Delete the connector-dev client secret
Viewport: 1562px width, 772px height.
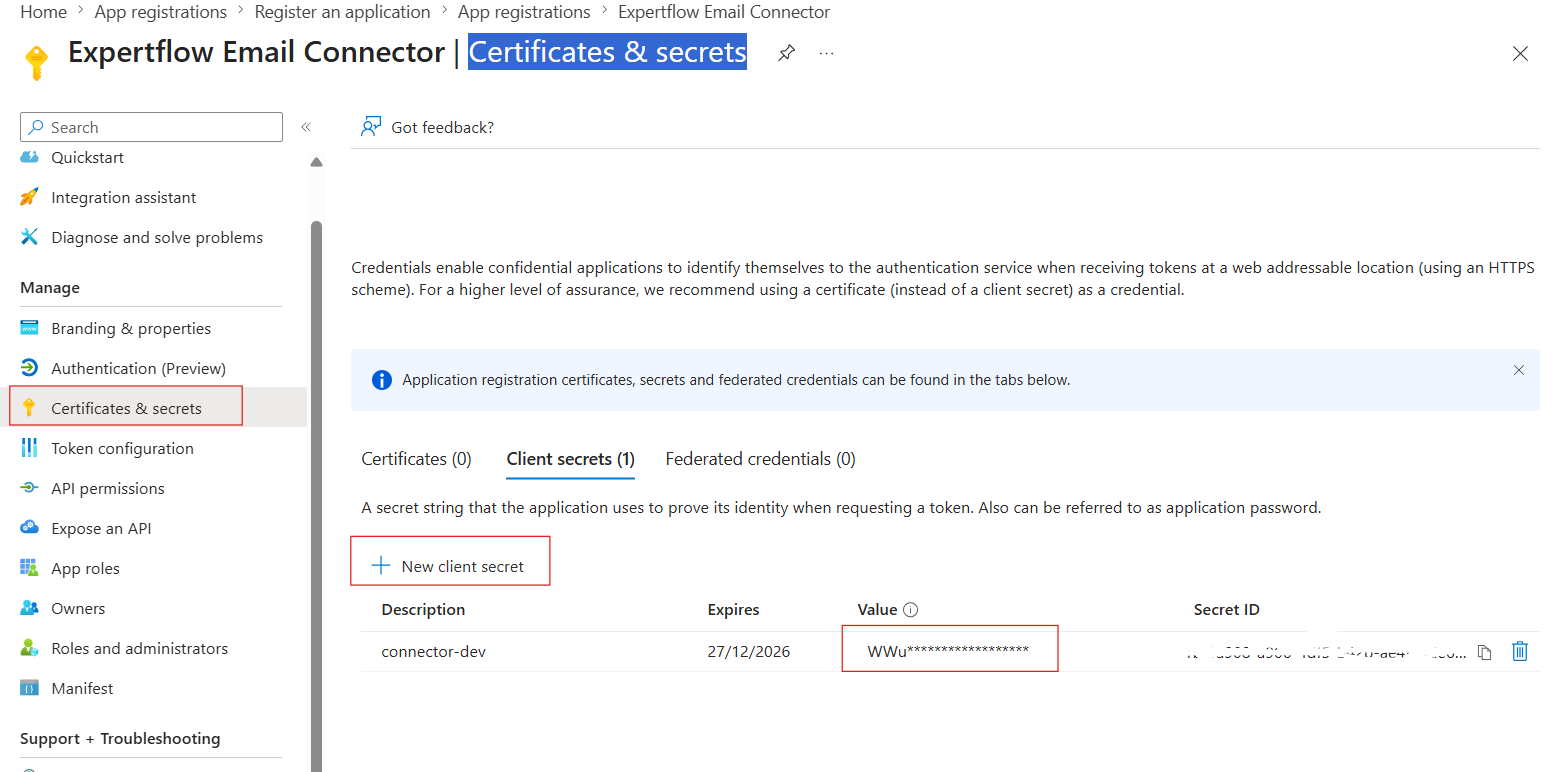[x=1520, y=651]
